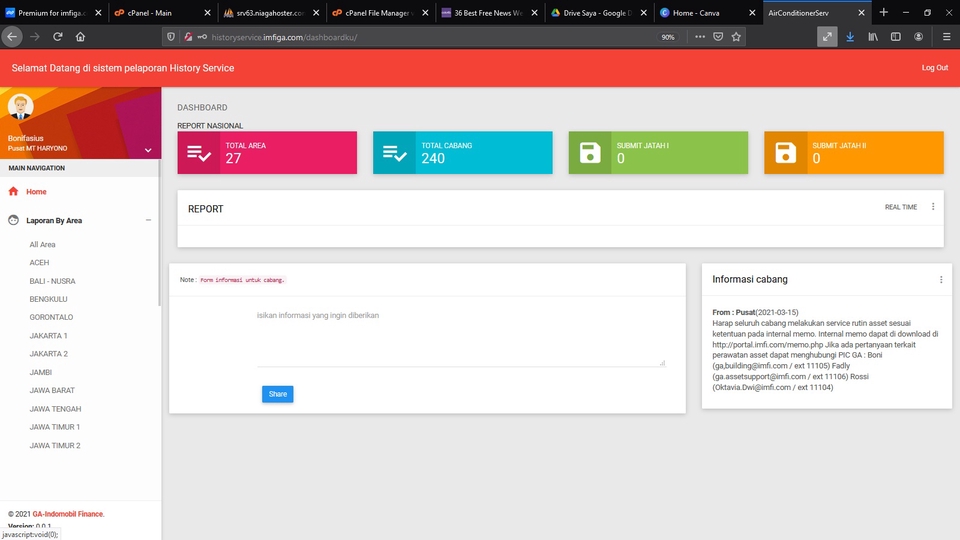The height and width of the screenshot is (540, 960).
Task: Click the Total Cabang checklist icon
Action: click(x=394, y=153)
